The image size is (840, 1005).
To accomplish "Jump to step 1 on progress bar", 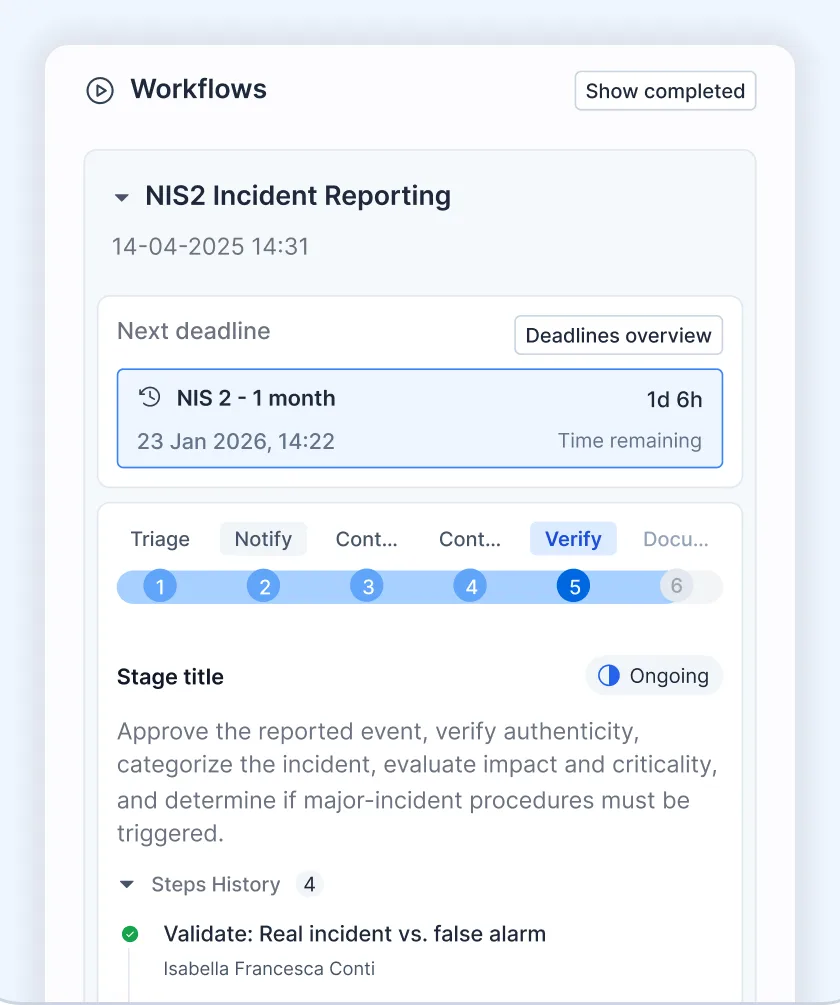I will [x=160, y=586].
